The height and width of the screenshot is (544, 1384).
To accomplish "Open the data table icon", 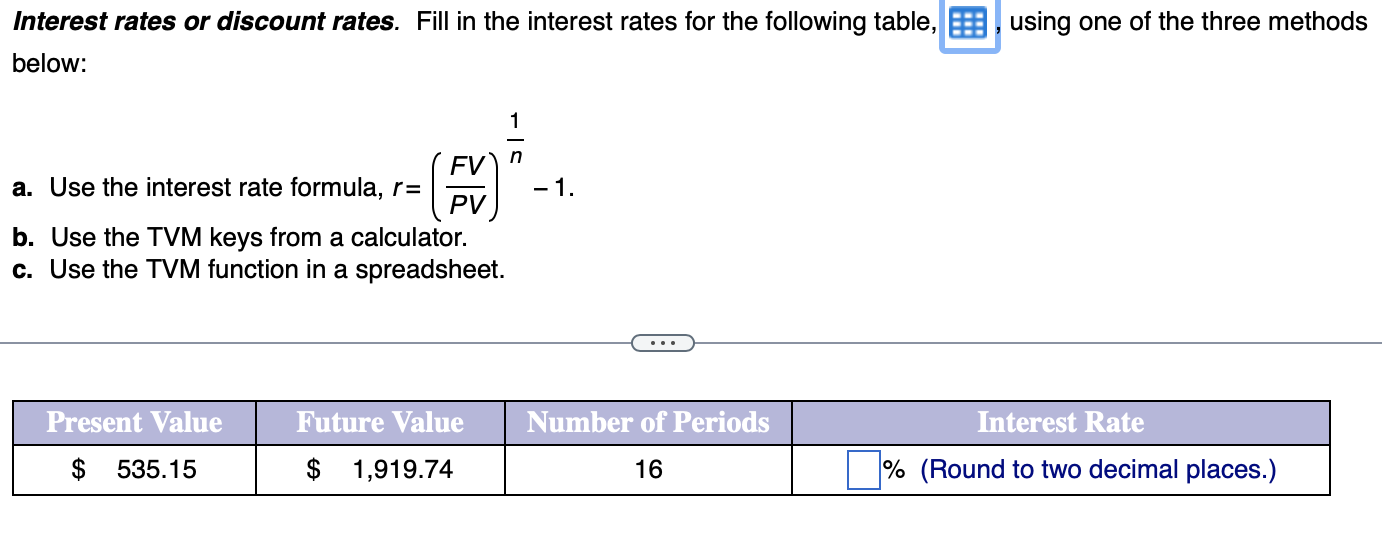I will click(969, 23).
